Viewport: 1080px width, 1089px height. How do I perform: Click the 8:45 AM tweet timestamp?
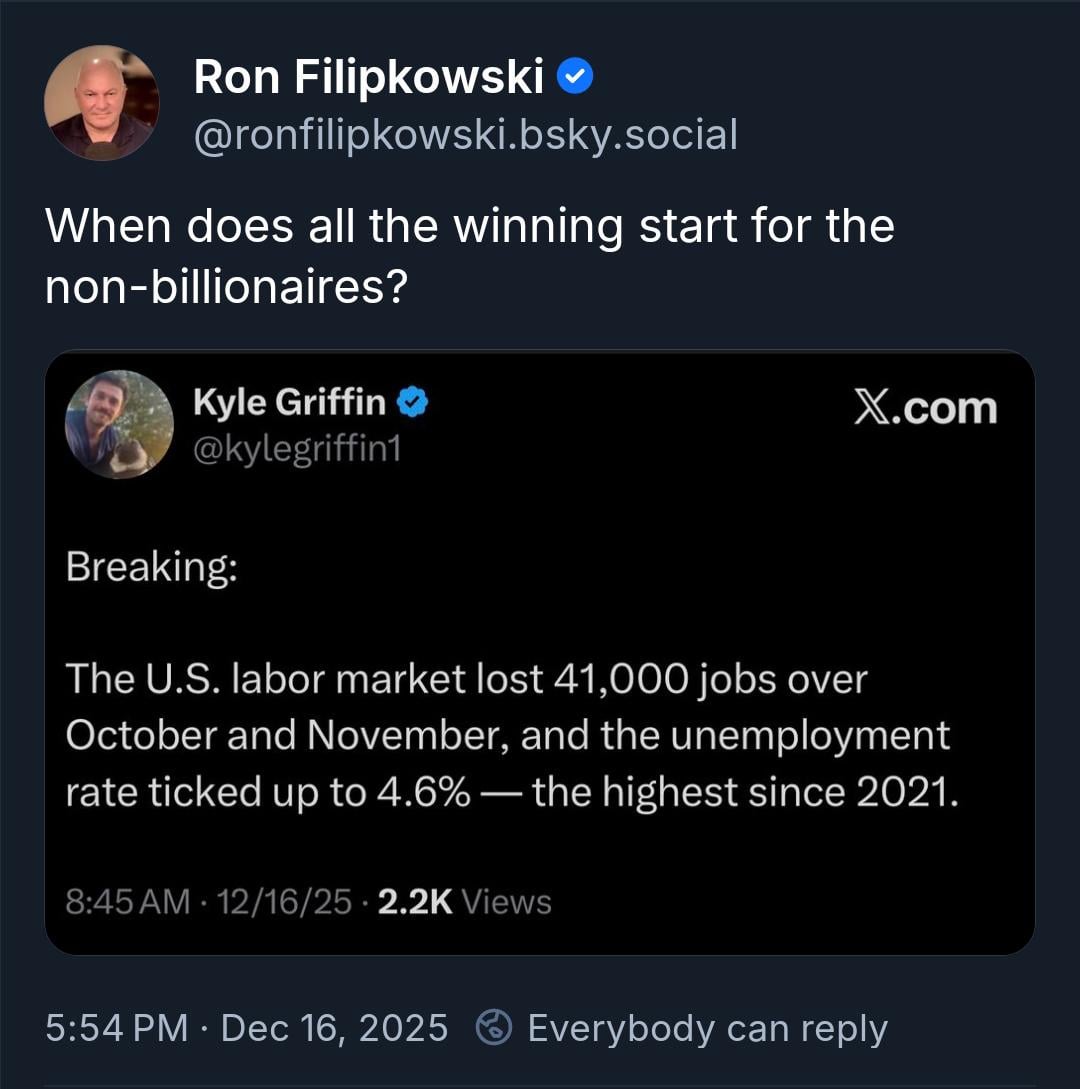click(x=127, y=902)
